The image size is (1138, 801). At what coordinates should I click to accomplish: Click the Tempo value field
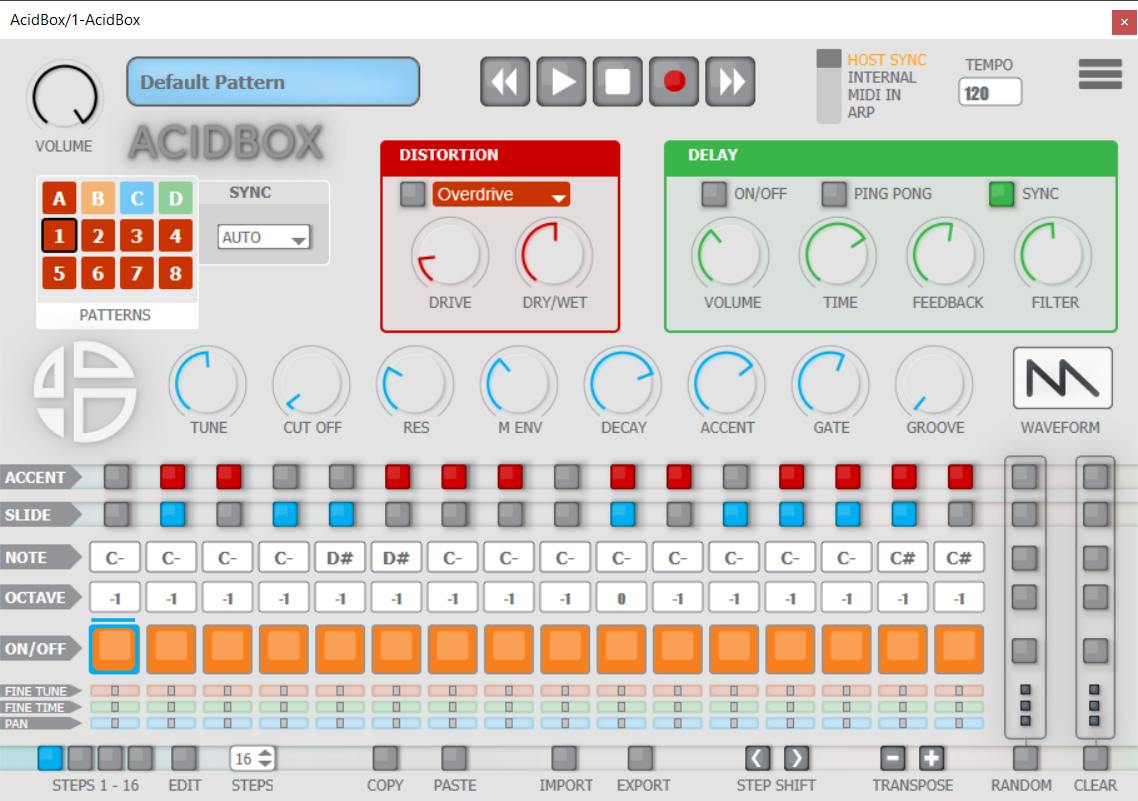989,93
